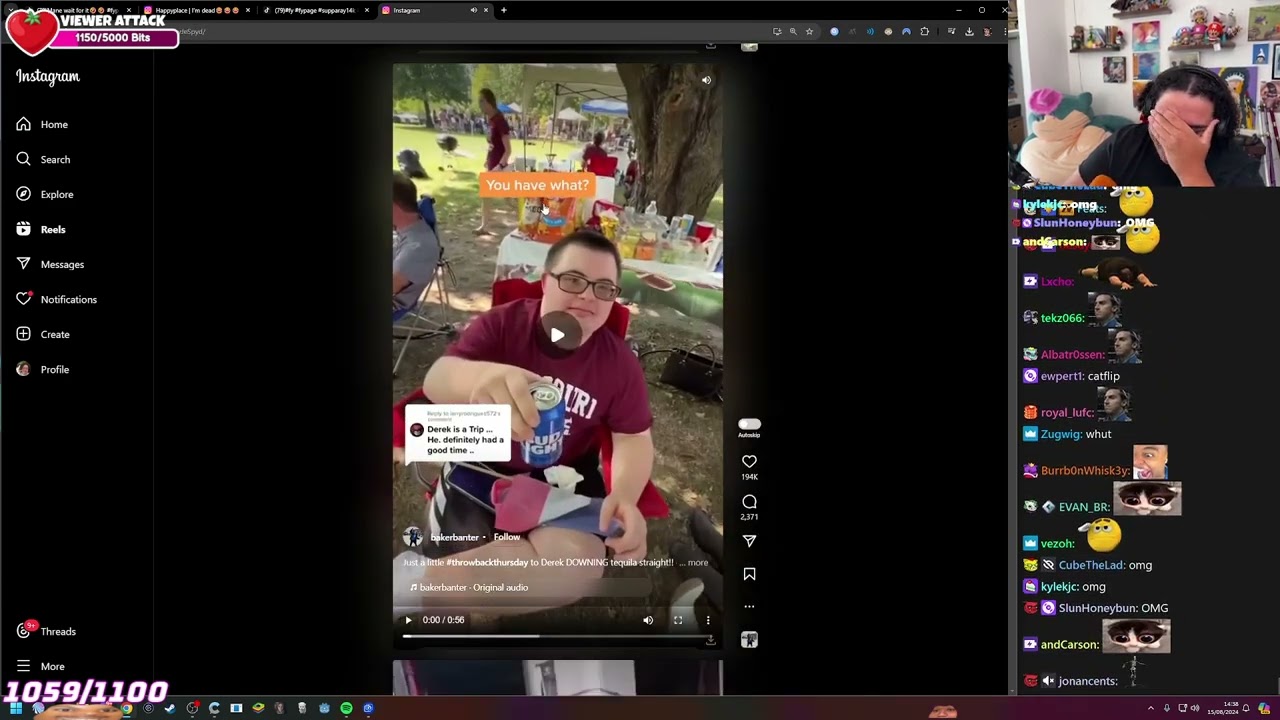Open reel options three-dot icon beside video

pos(749,606)
